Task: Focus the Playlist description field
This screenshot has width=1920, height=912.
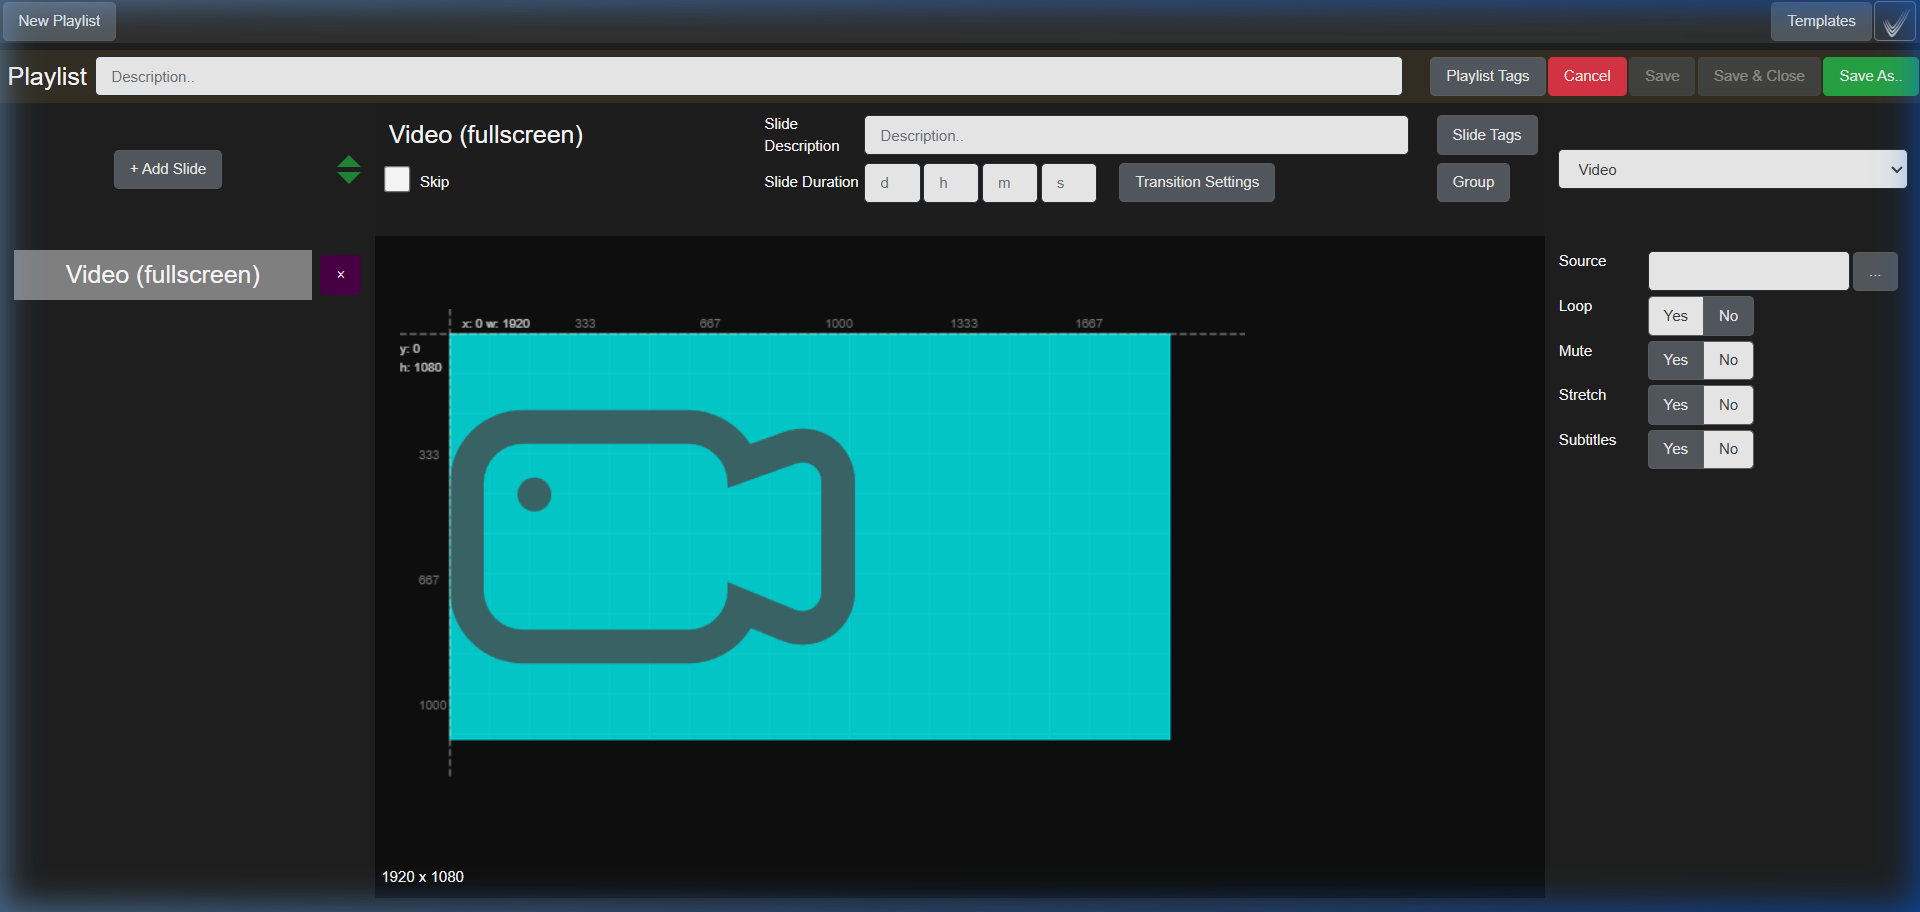Action: pyautogui.click(x=749, y=76)
